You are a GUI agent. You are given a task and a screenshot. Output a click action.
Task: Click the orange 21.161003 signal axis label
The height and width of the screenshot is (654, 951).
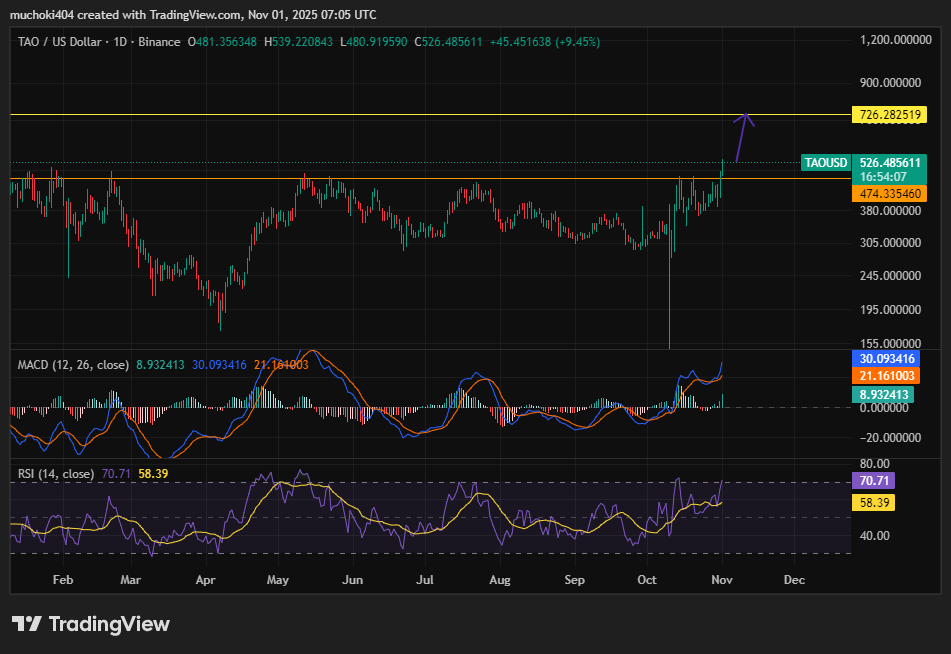[889, 376]
